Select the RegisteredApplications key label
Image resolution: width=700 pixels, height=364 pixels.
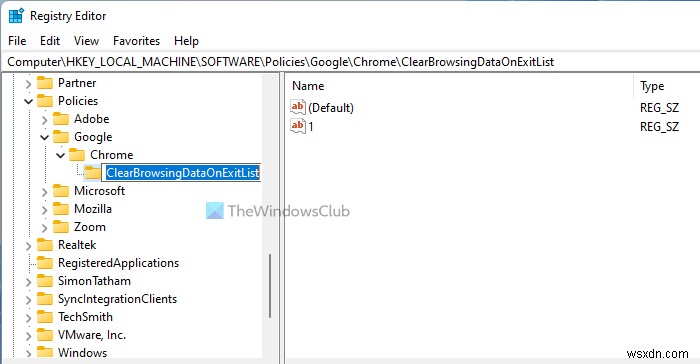(x=118, y=263)
